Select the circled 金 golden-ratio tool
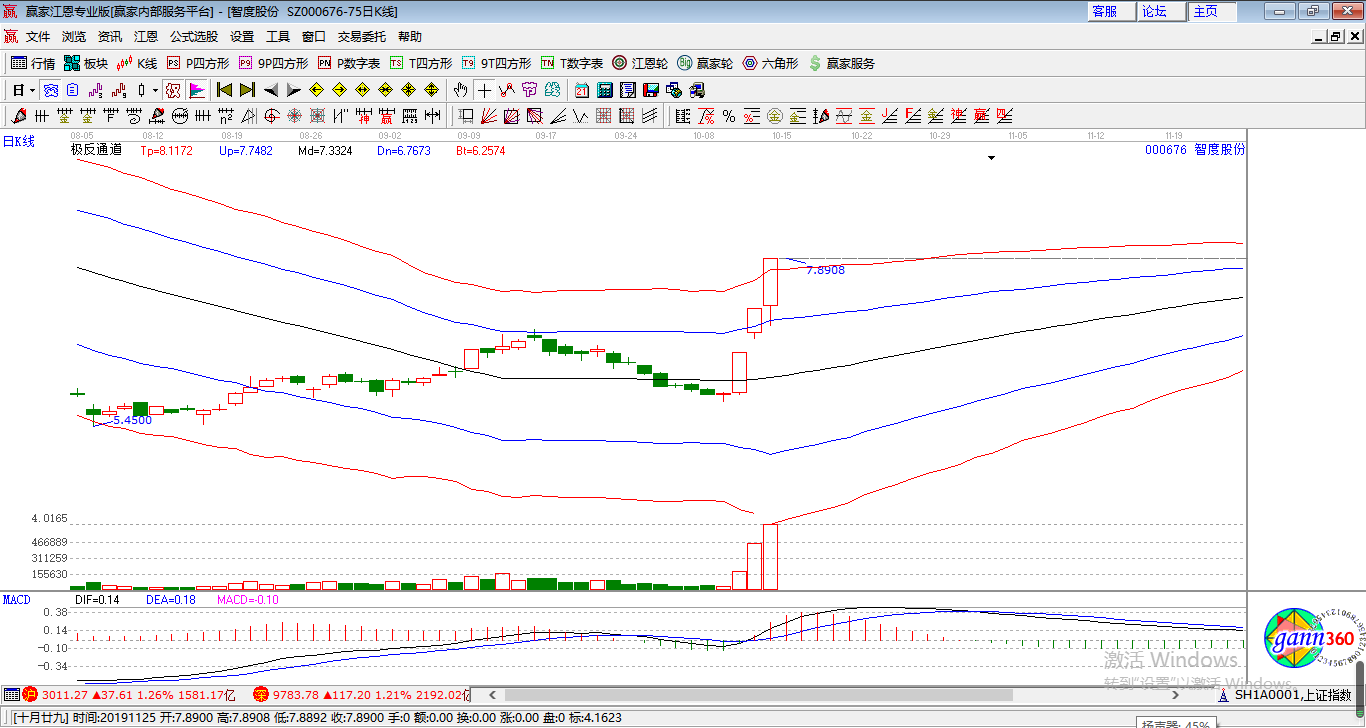 (775, 116)
